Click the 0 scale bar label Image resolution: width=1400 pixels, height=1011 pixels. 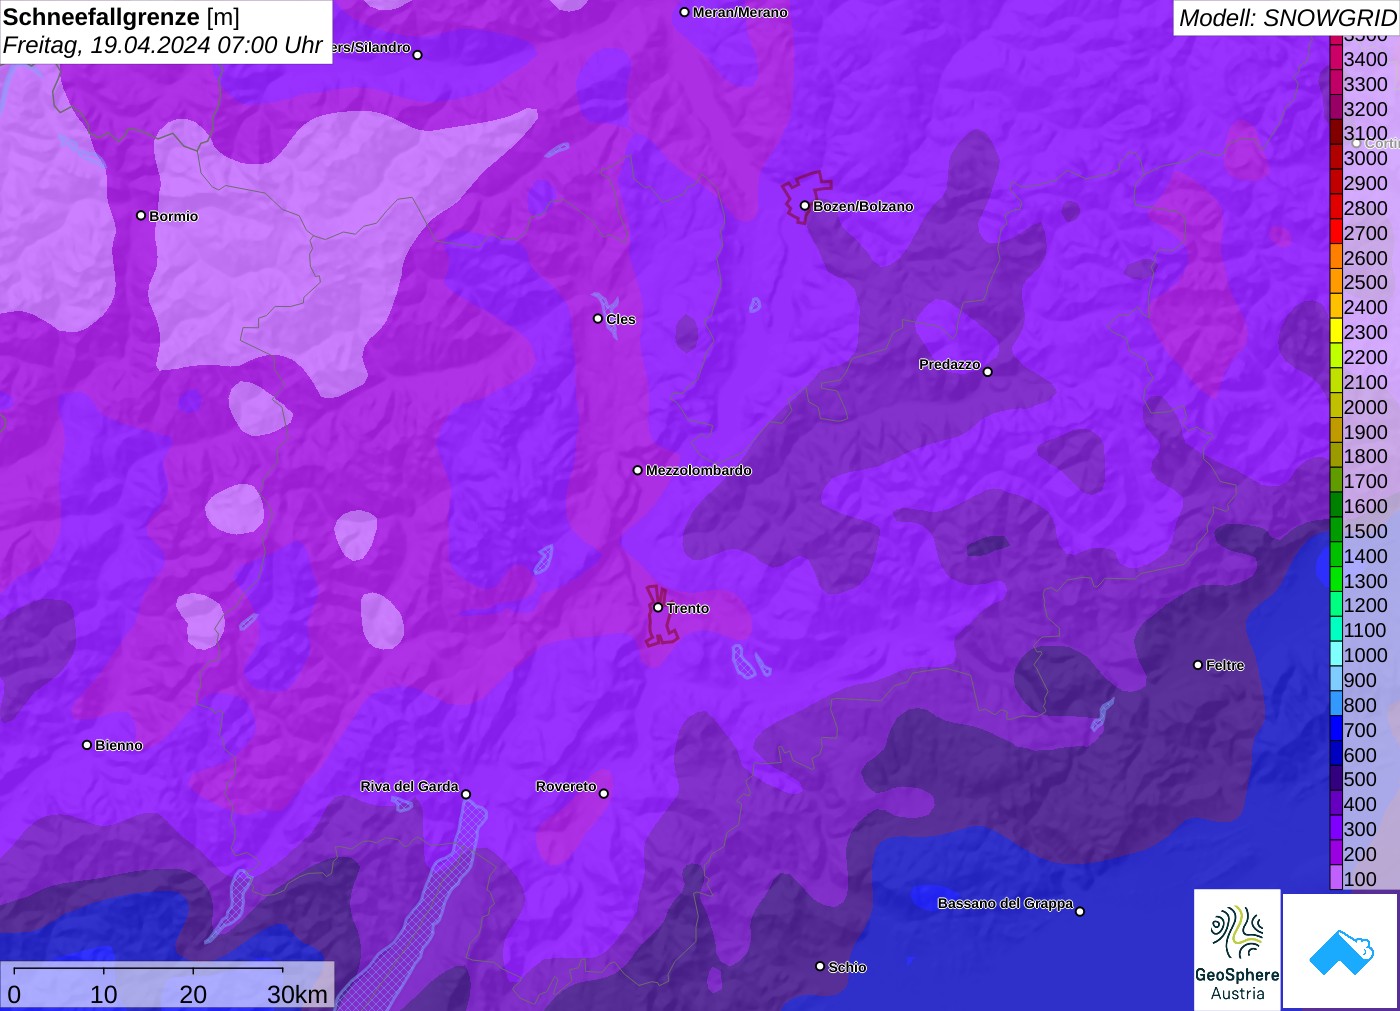coord(14,994)
